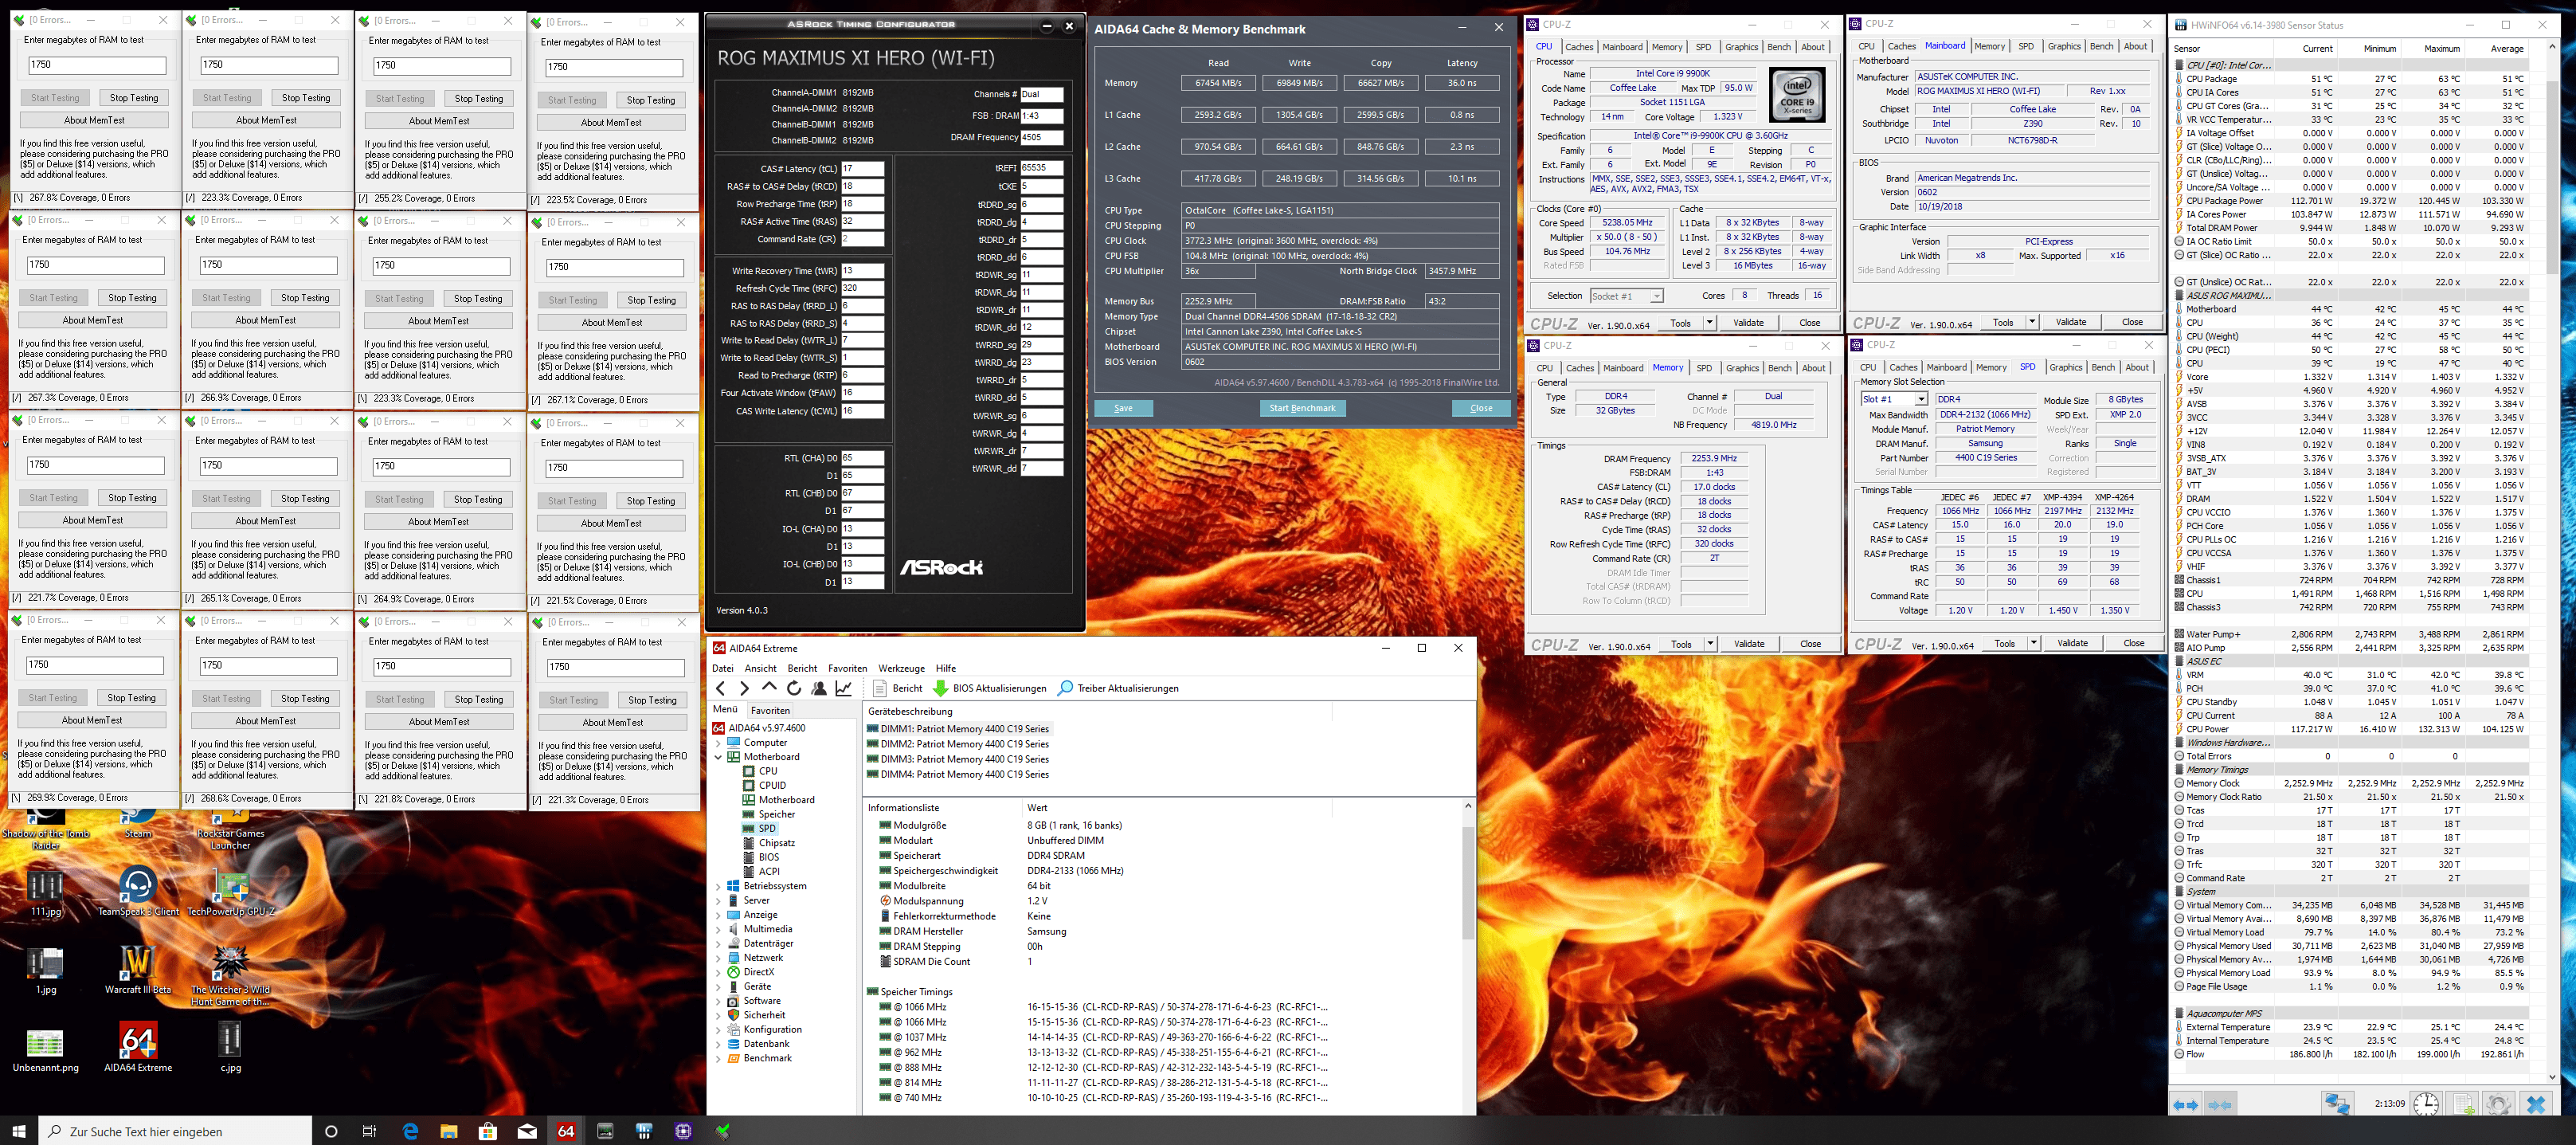Open Microsoft Store from taskbar
Image resolution: width=2576 pixels, height=1145 pixels.
point(488,1131)
